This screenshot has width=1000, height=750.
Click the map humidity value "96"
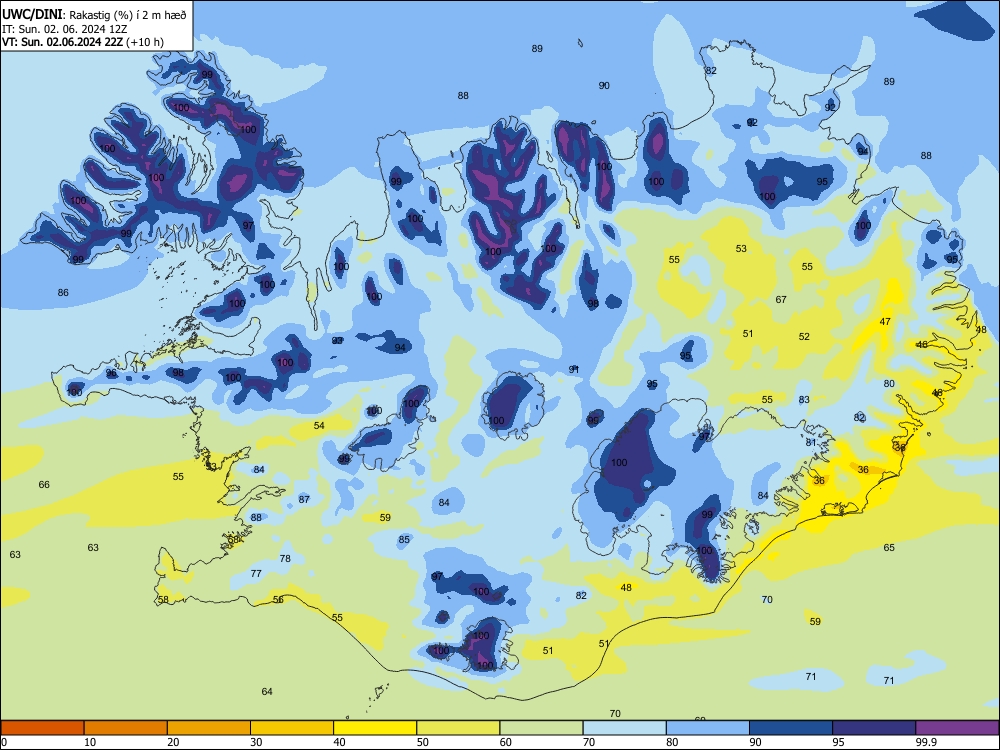click(112, 374)
